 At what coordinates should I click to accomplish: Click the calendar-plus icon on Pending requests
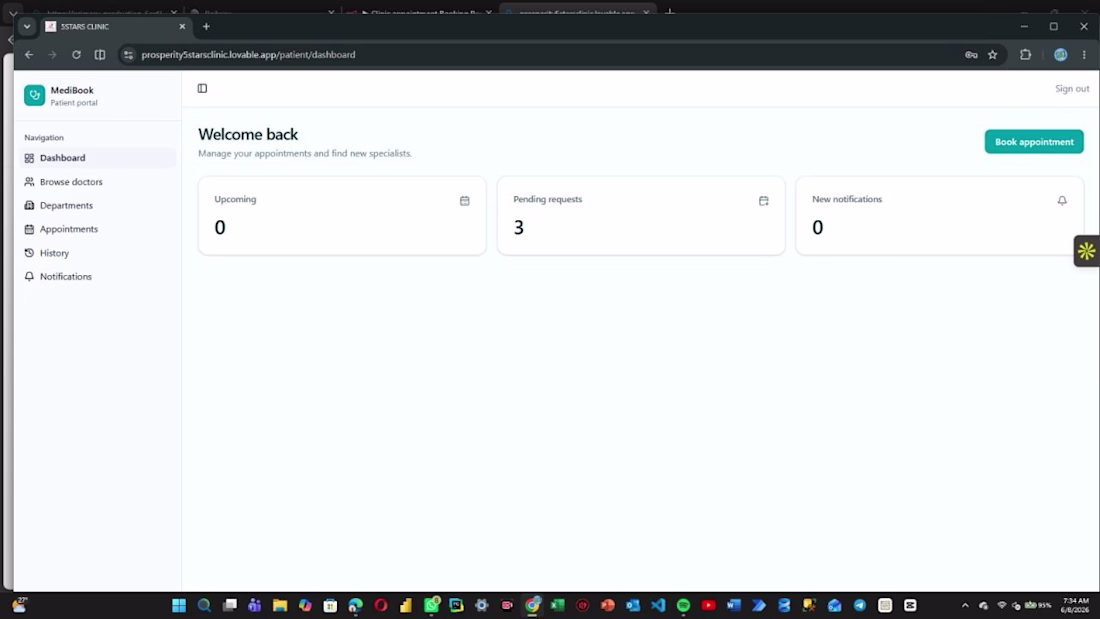tap(763, 201)
